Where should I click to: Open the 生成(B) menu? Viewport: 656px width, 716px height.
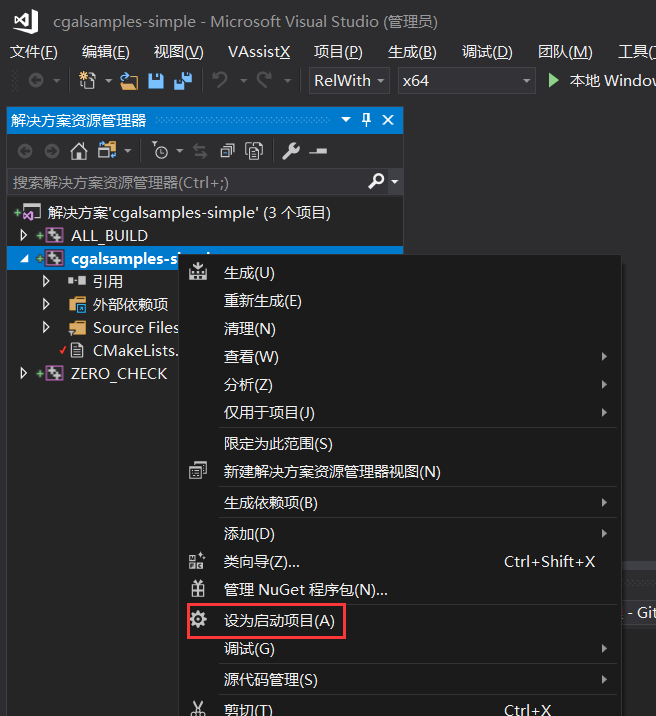[x=412, y=52]
